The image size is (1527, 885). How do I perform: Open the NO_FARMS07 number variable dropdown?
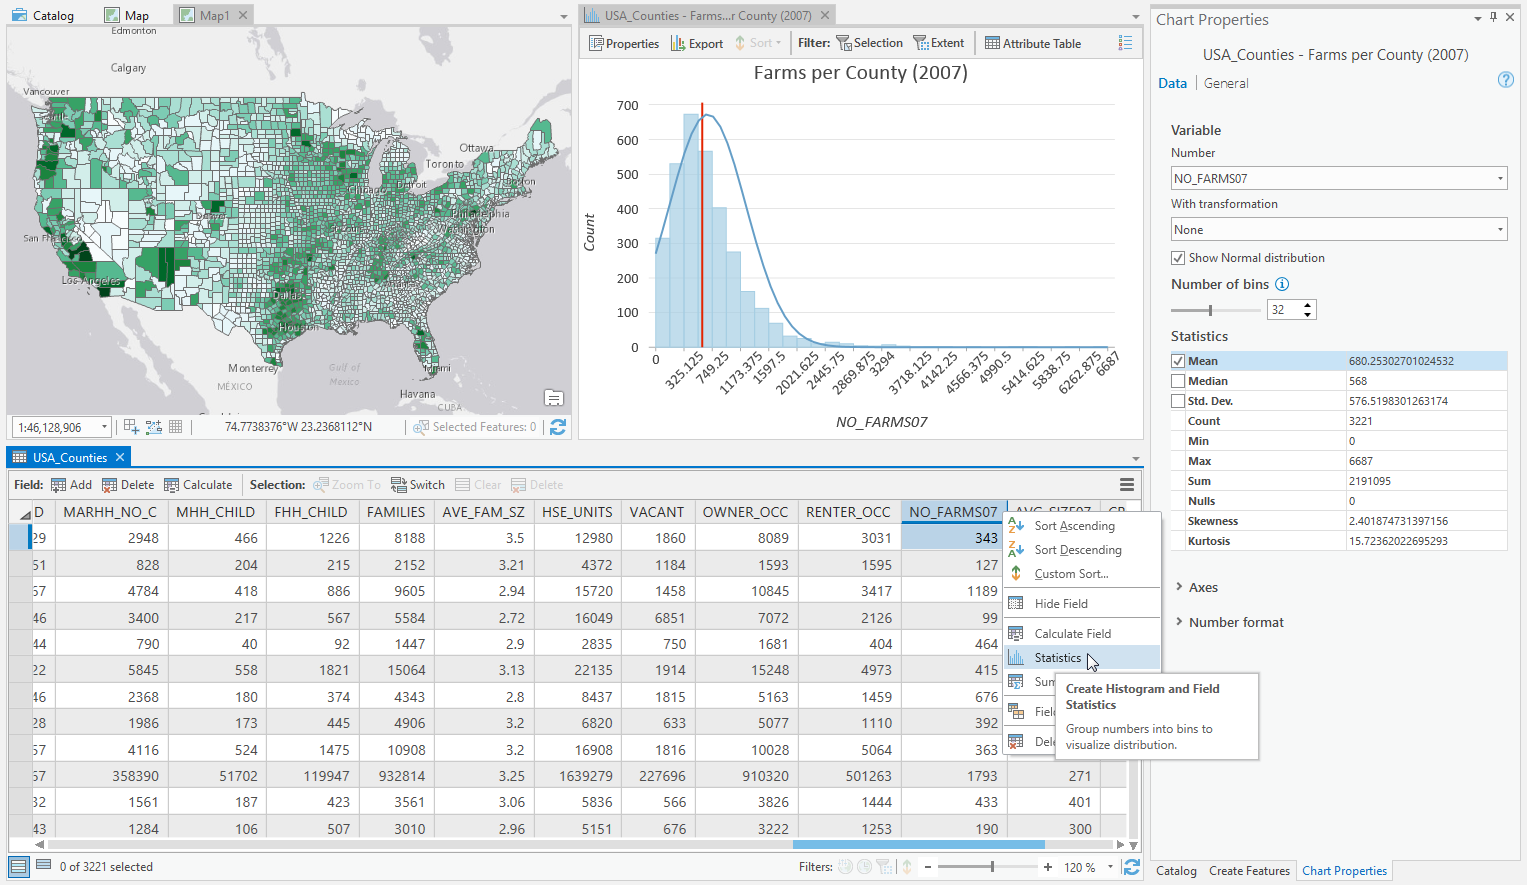point(1339,179)
